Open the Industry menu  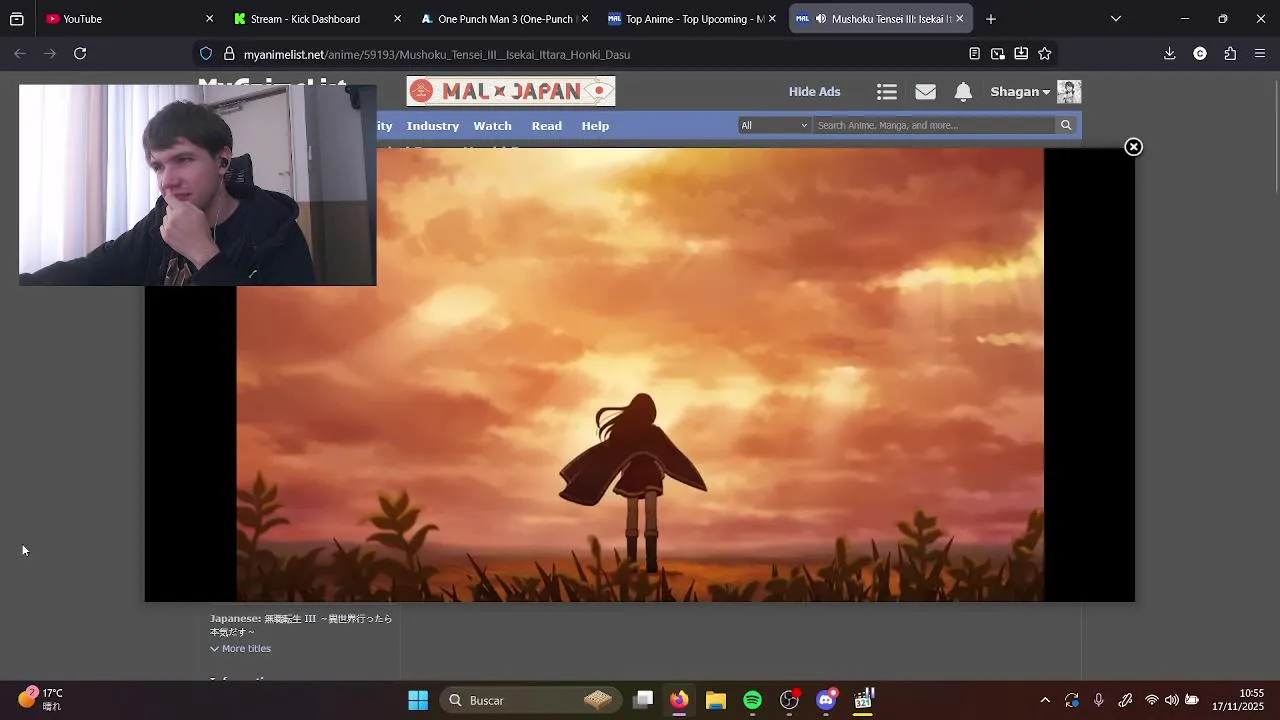coord(433,126)
